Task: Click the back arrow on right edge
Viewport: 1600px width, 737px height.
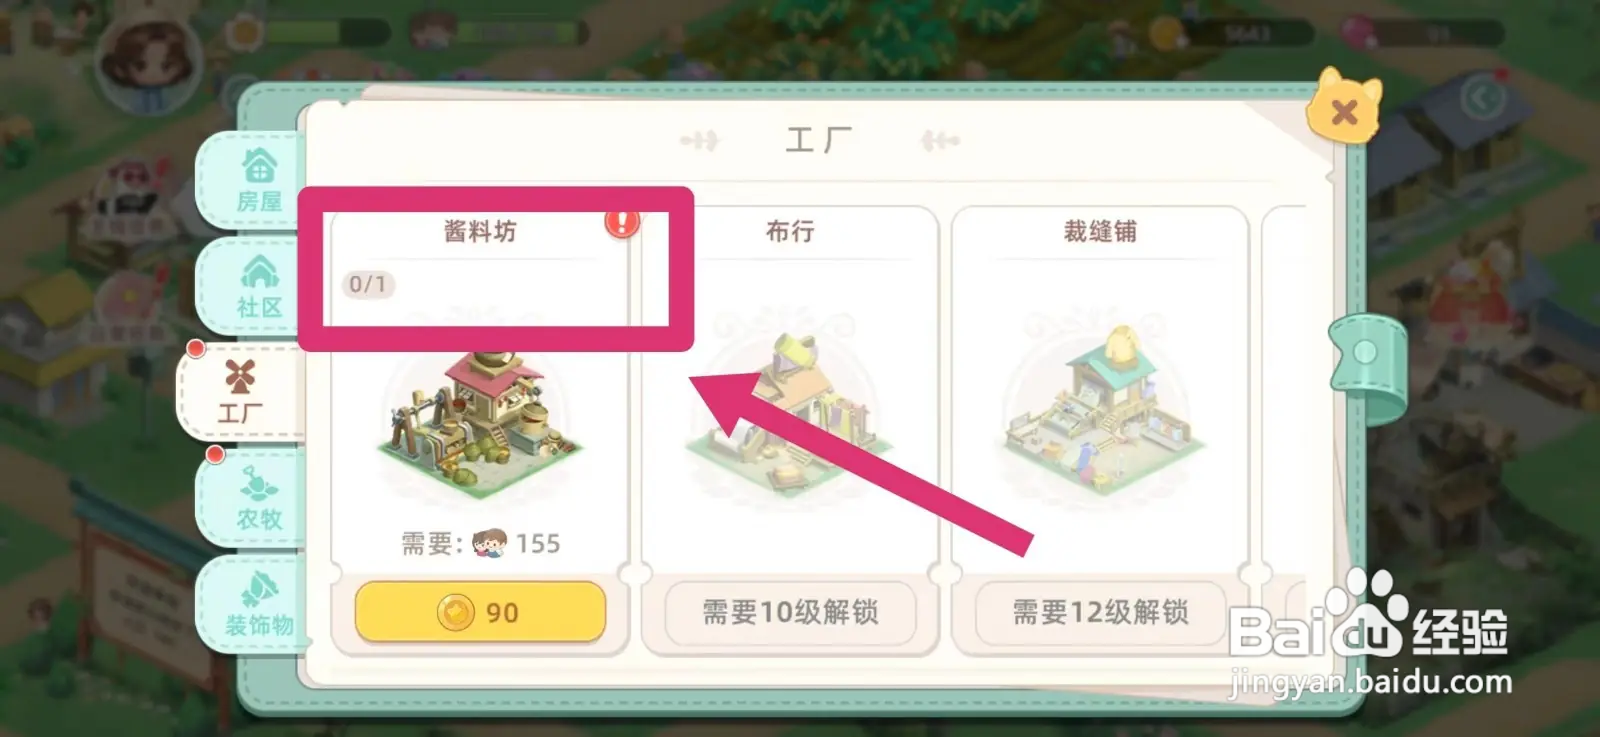Action: coord(1482,98)
